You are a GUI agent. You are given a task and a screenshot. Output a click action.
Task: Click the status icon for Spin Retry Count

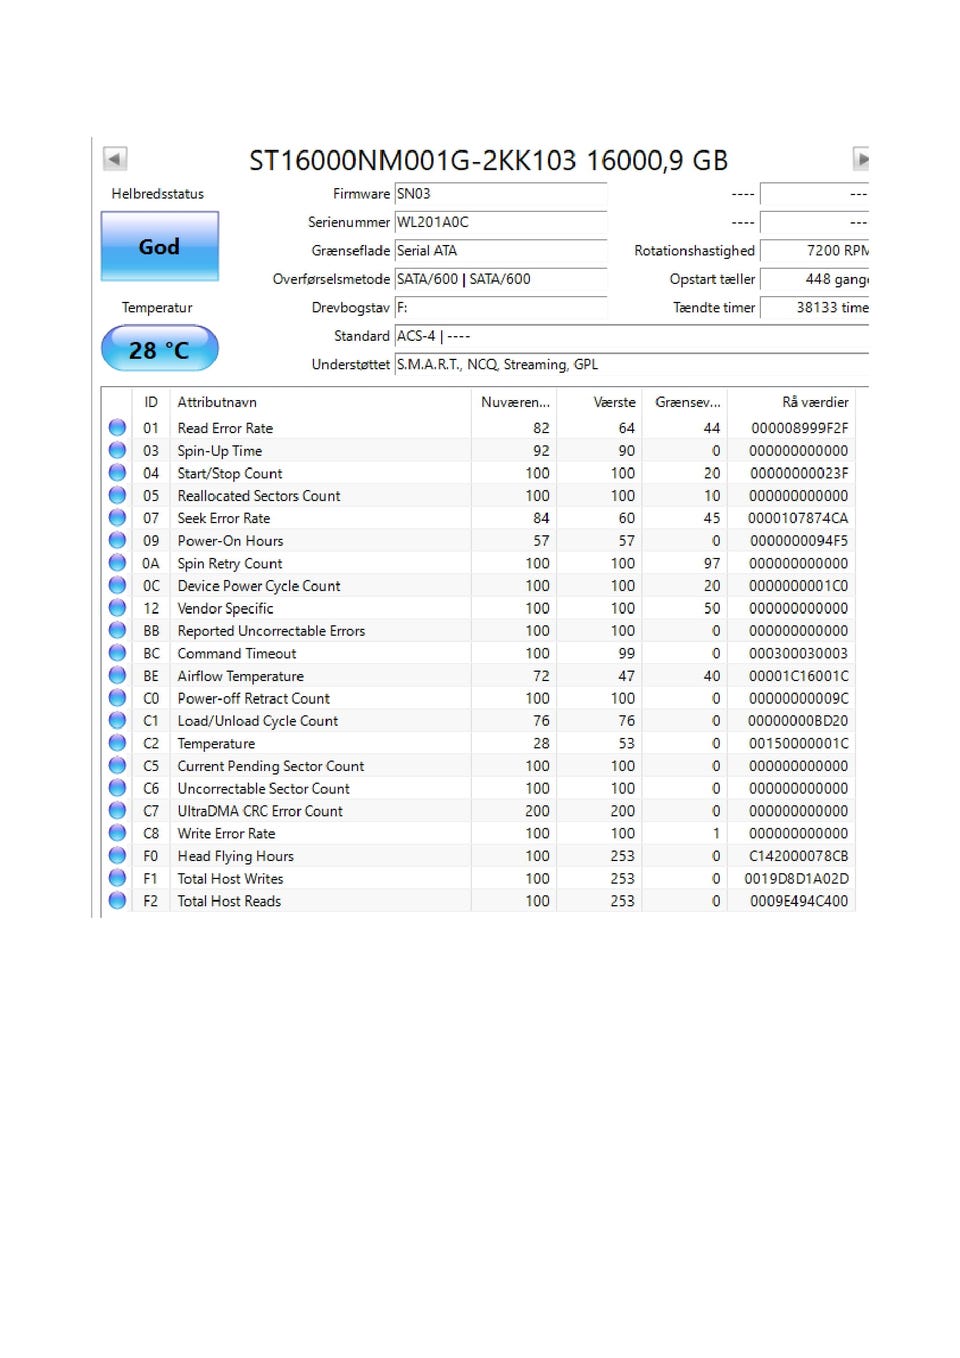click(117, 563)
